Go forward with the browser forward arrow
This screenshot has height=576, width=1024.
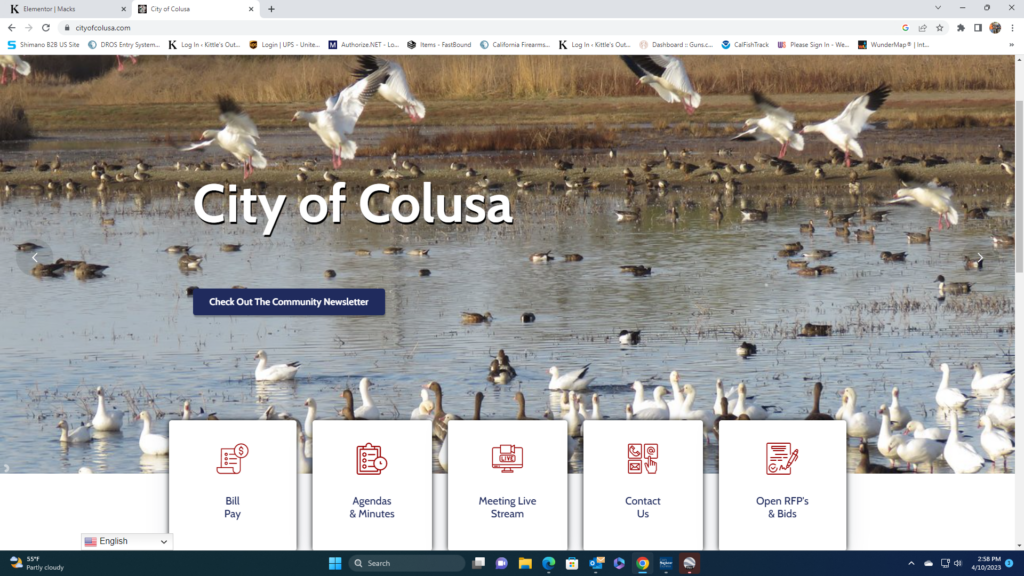point(29,27)
